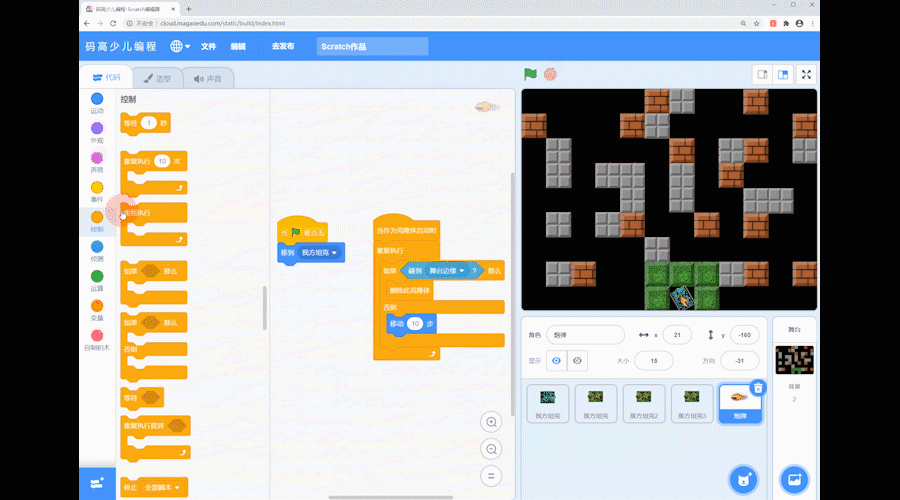Select the 运算 operators block category
This screenshot has width=900, height=500.
(97, 281)
